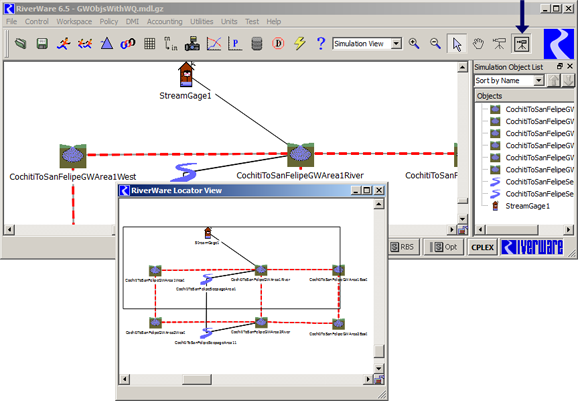The image size is (578, 401).
Task: Undock the Simulation Object List panel
Action: [x=560, y=66]
